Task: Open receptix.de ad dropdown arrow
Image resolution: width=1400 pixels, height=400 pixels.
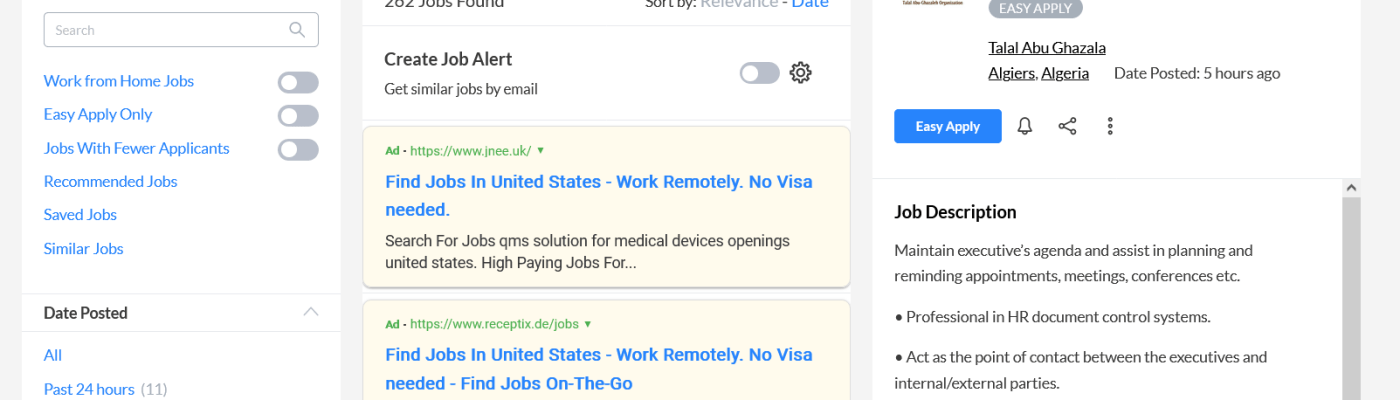Action: (x=588, y=324)
